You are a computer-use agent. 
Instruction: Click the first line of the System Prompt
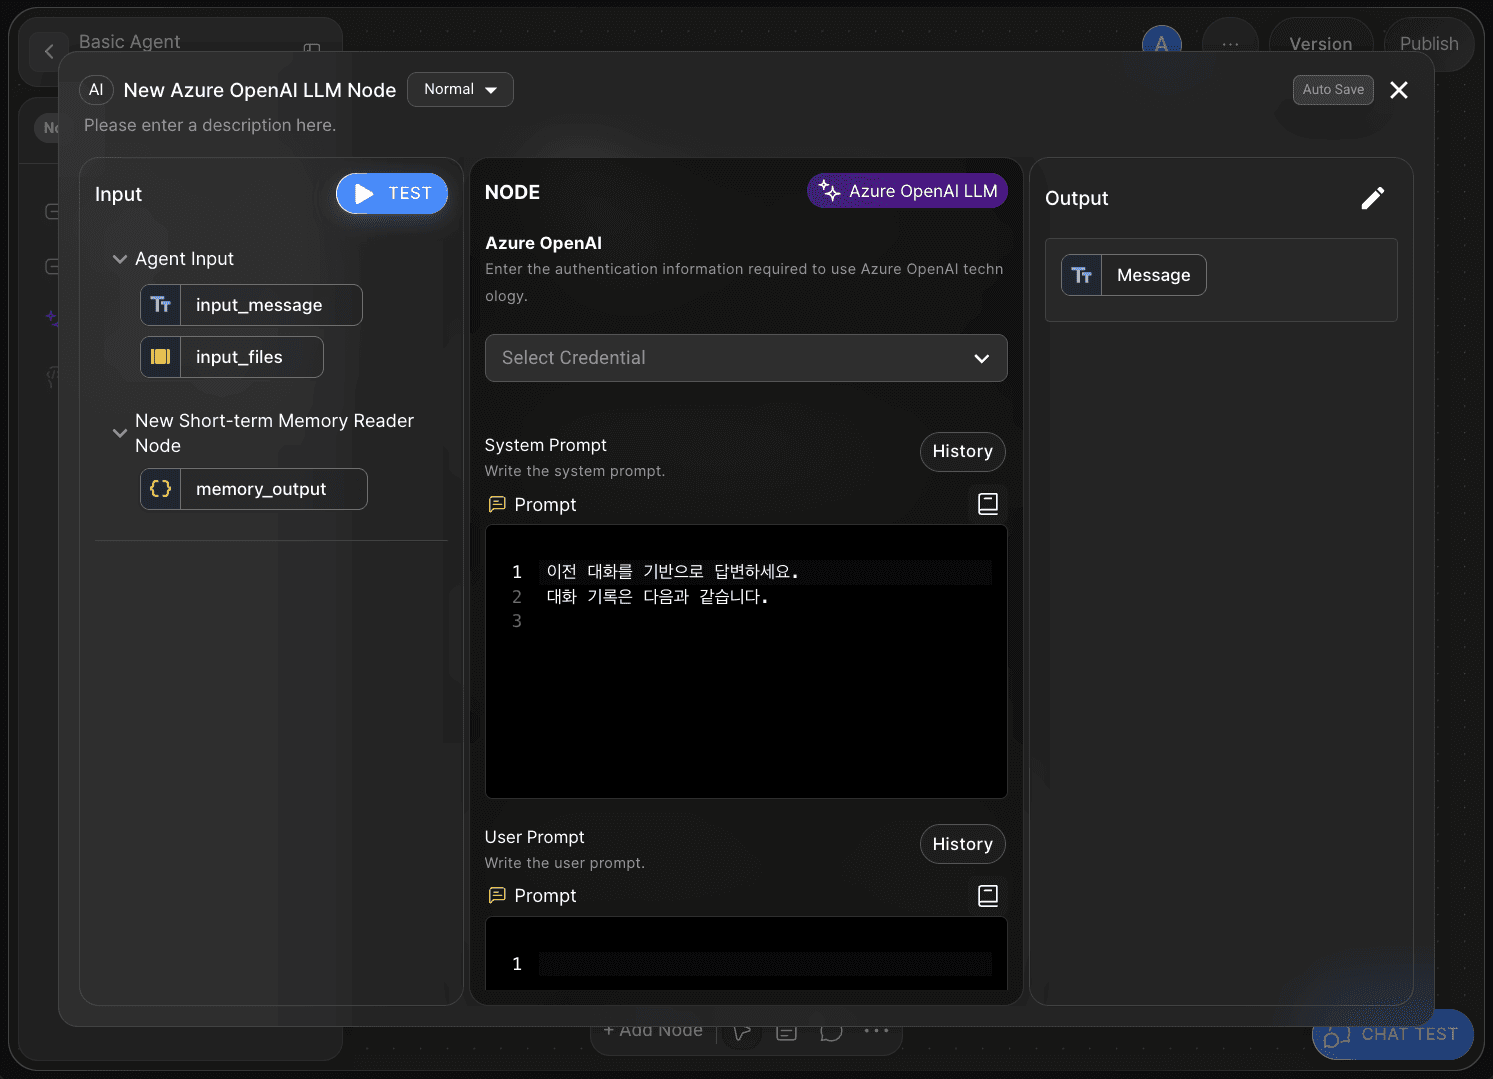pos(672,572)
